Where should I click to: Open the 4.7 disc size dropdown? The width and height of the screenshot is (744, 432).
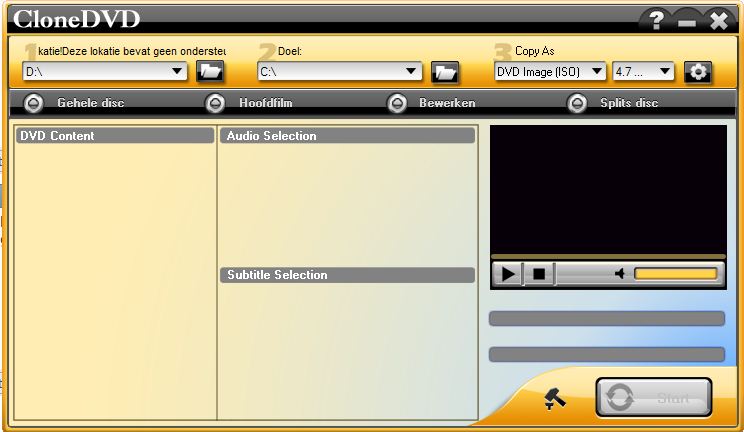tap(665, 71)
